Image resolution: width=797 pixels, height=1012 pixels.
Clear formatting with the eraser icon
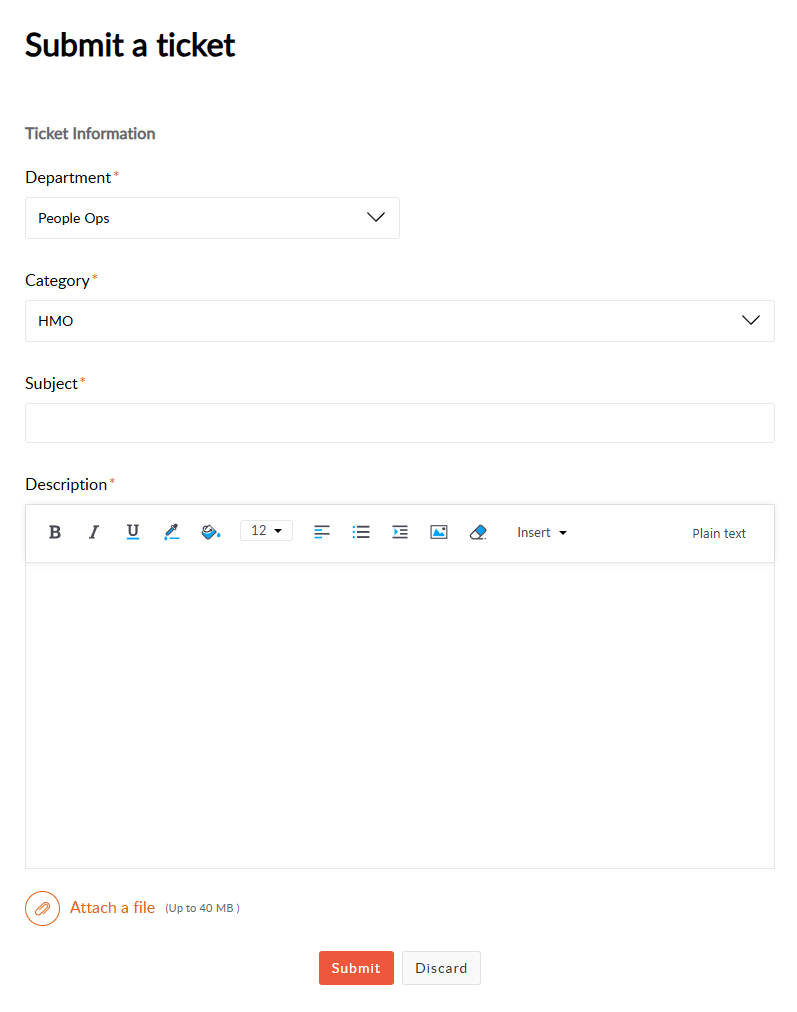pos(478,532)
